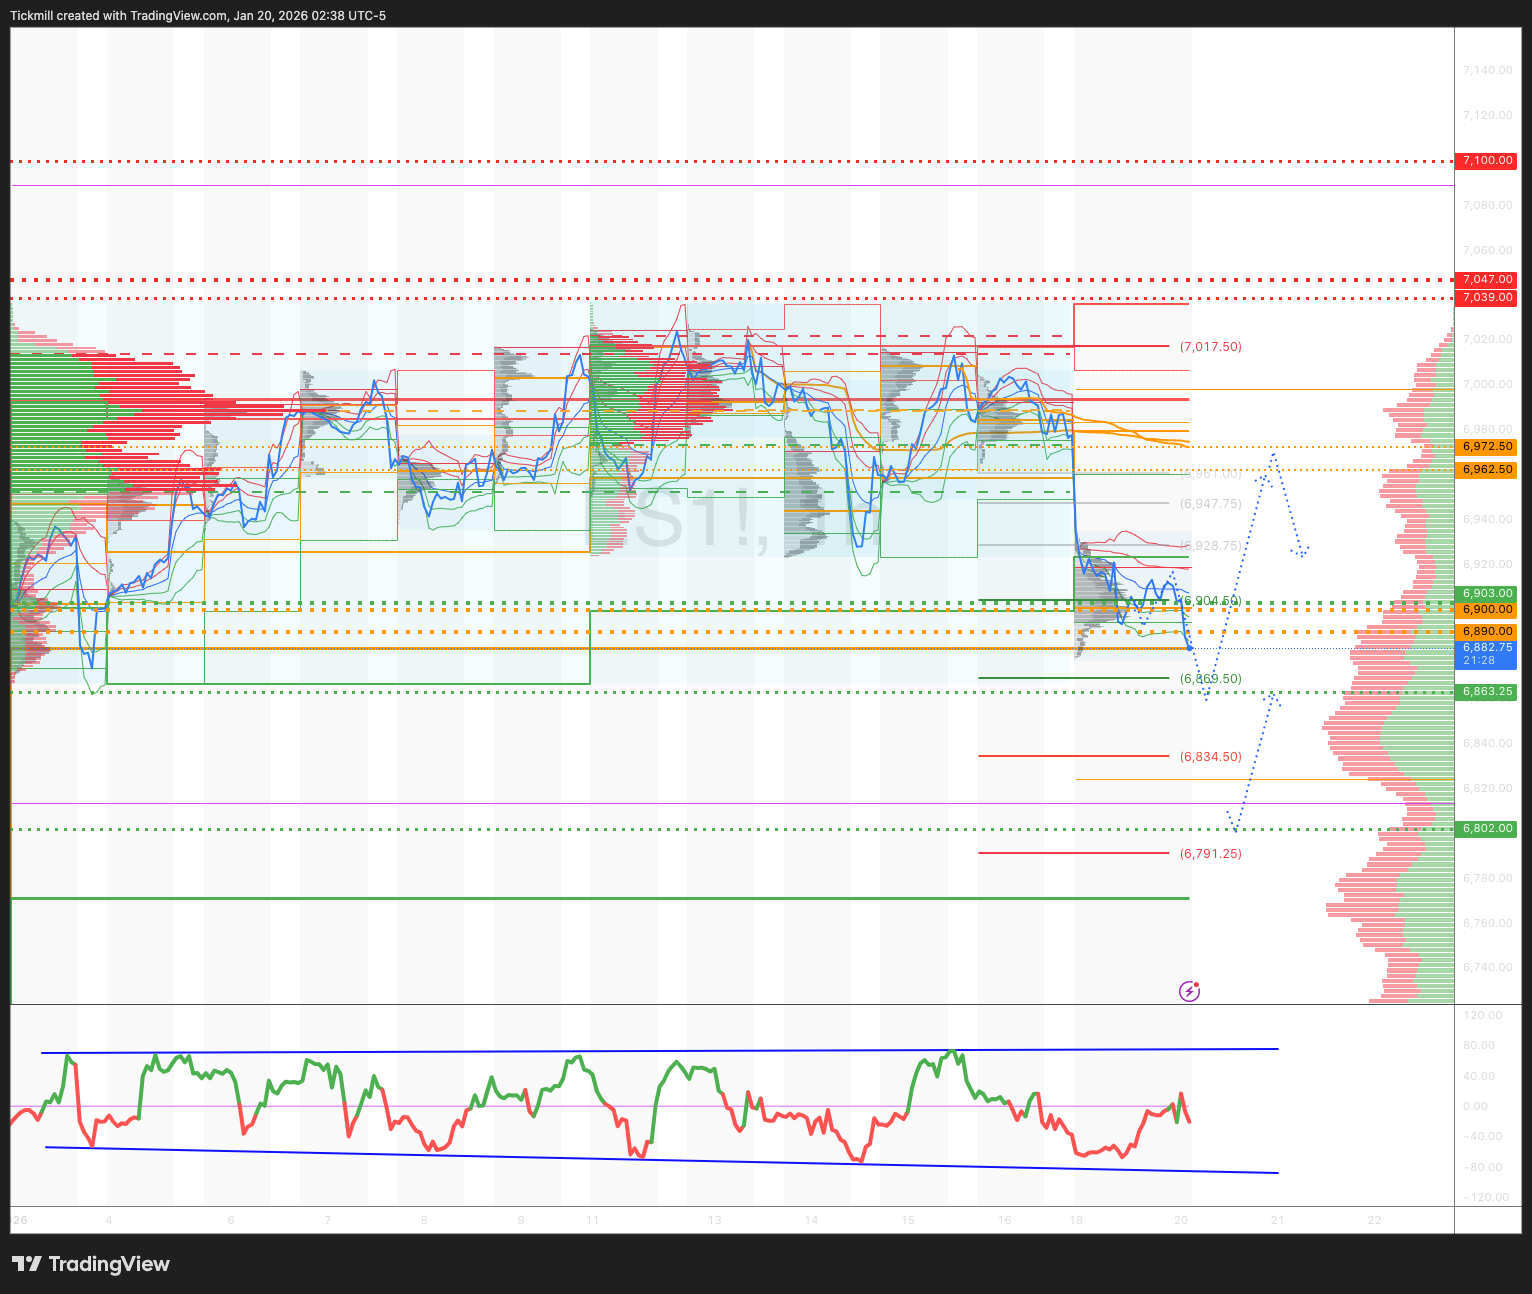This screenshot has width=1532, height=1294.
Task: Click the blue dot at current price line
Action: click(1189, 649)
